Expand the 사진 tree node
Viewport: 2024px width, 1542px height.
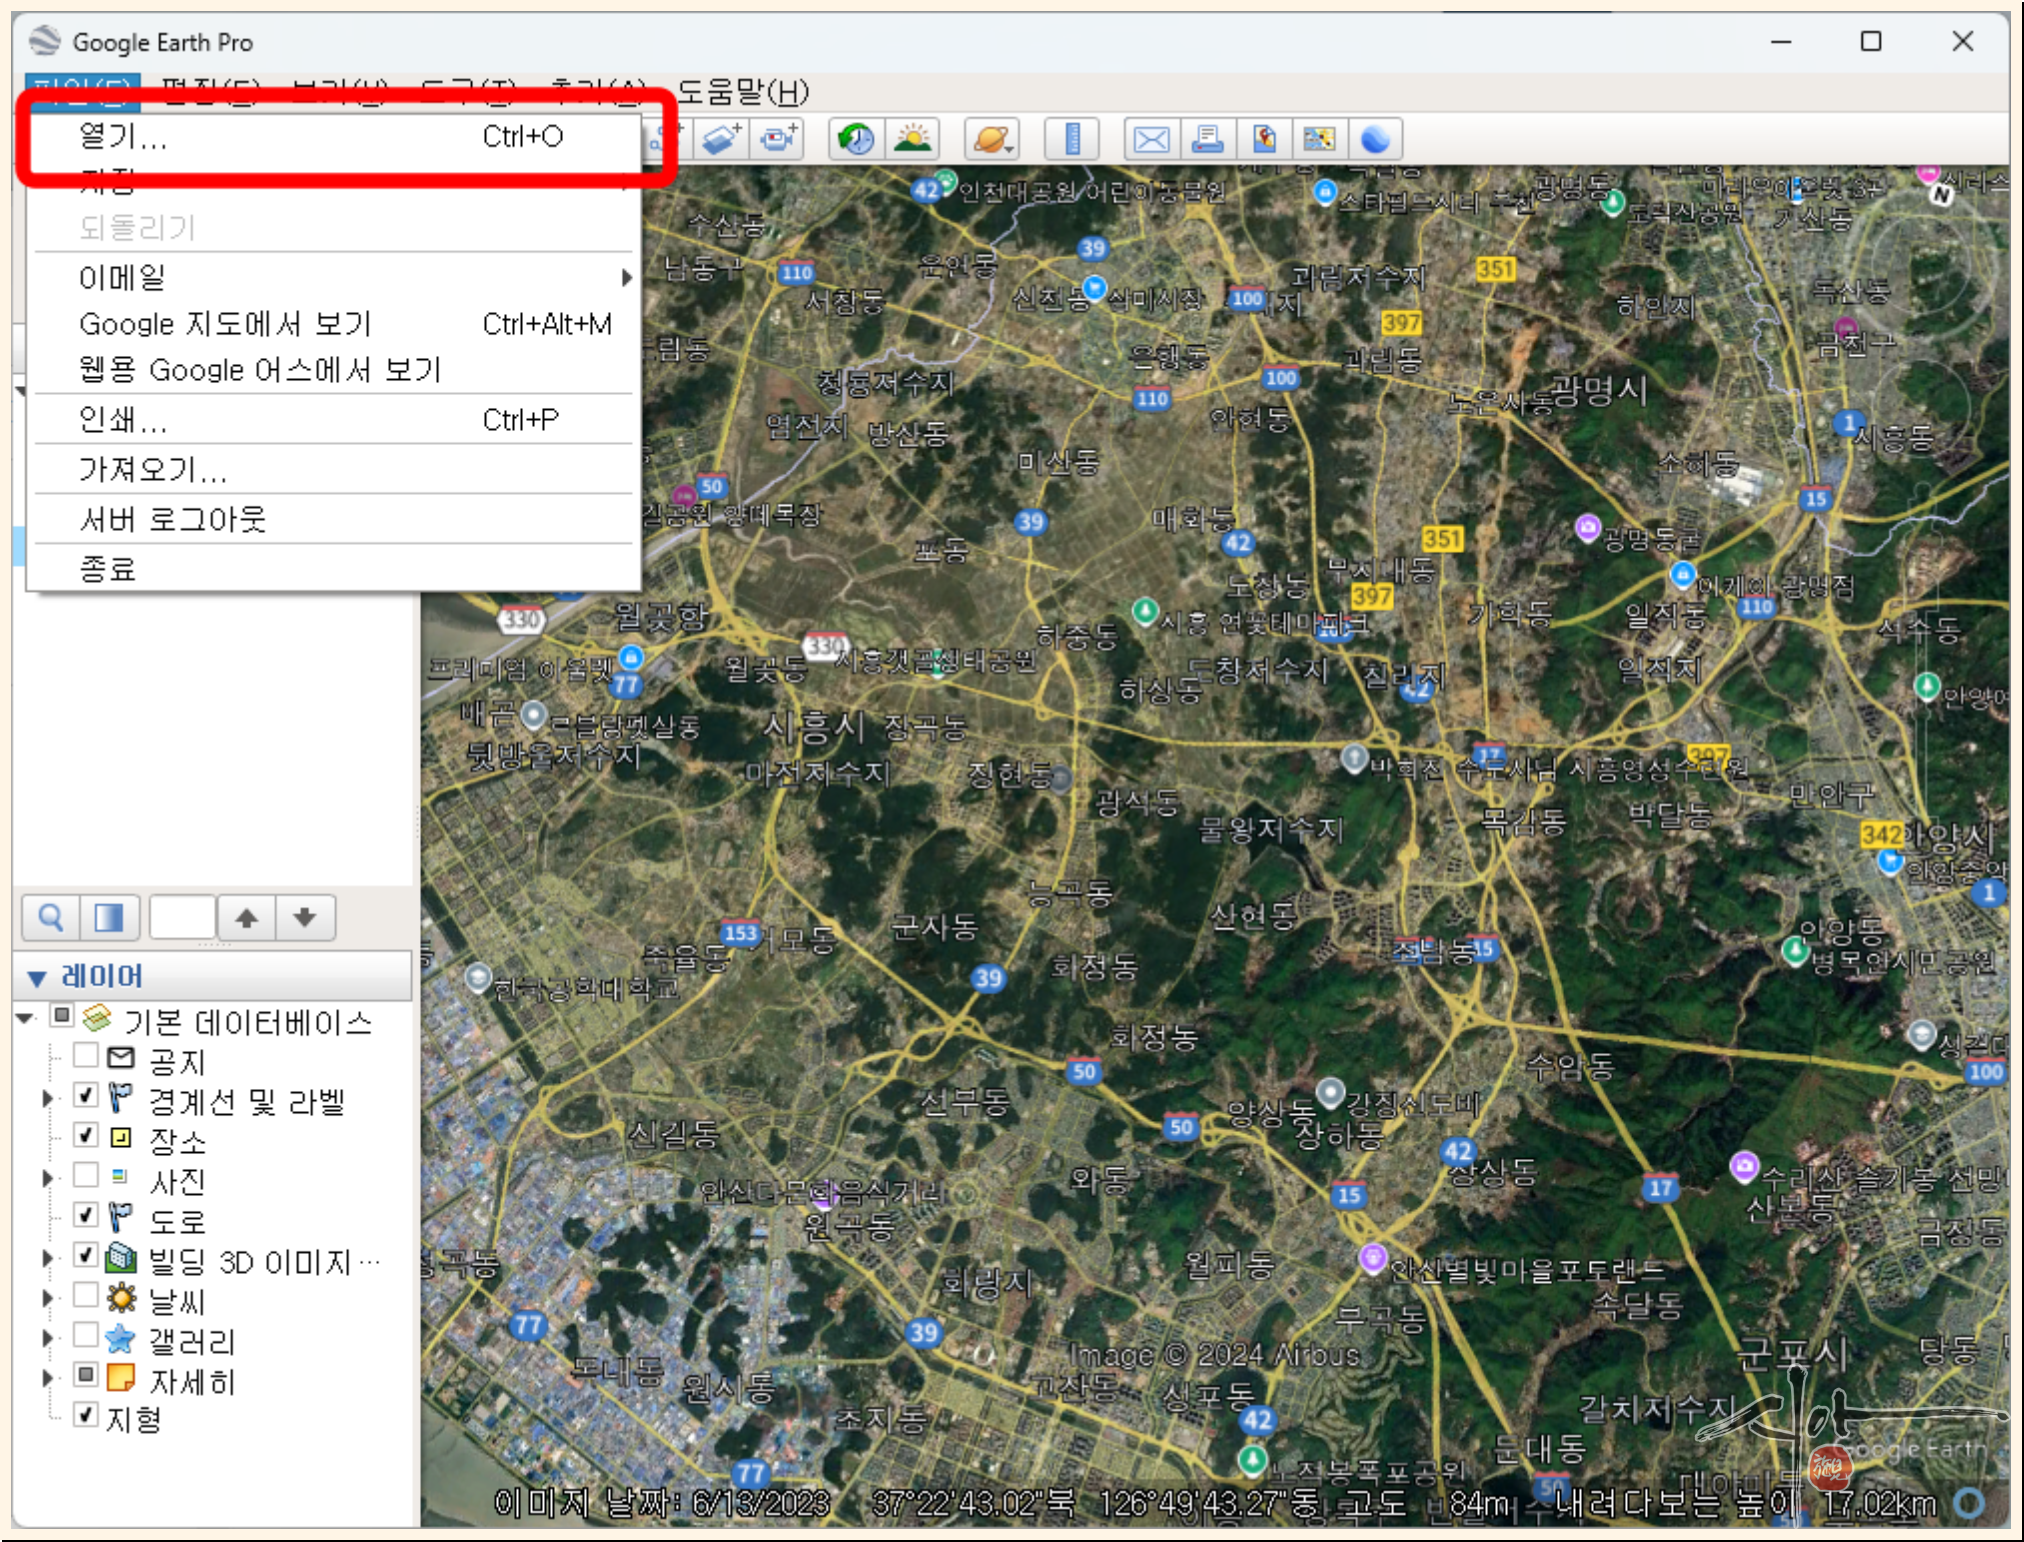pyautogui.click(x=47, y=1179)
